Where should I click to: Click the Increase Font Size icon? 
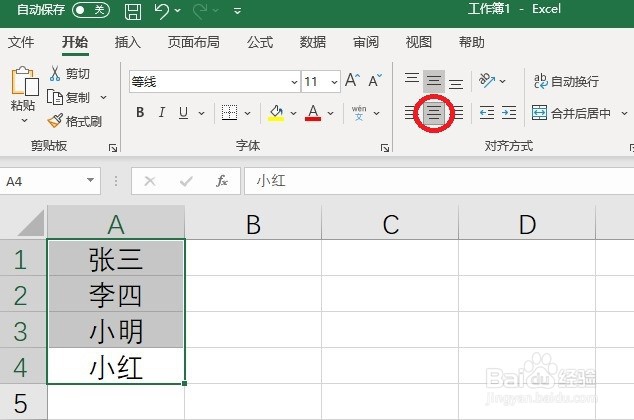(x=352, y=80)
